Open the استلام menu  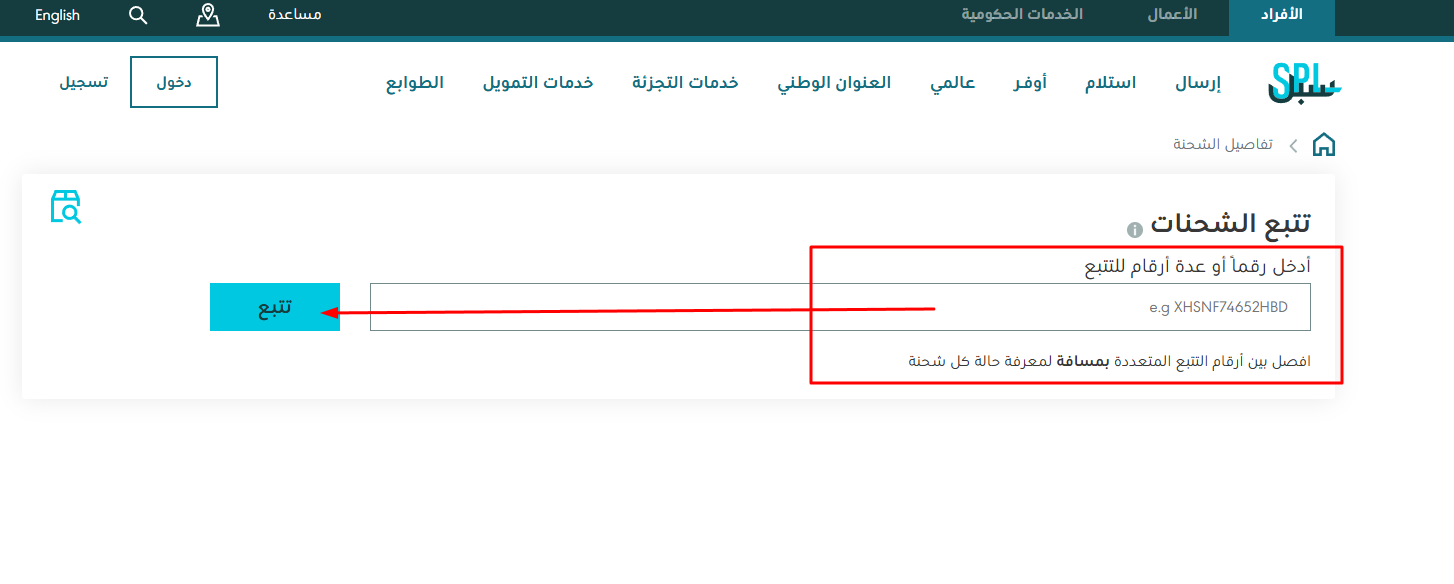pyautogui.click(x=1110, y=82)
